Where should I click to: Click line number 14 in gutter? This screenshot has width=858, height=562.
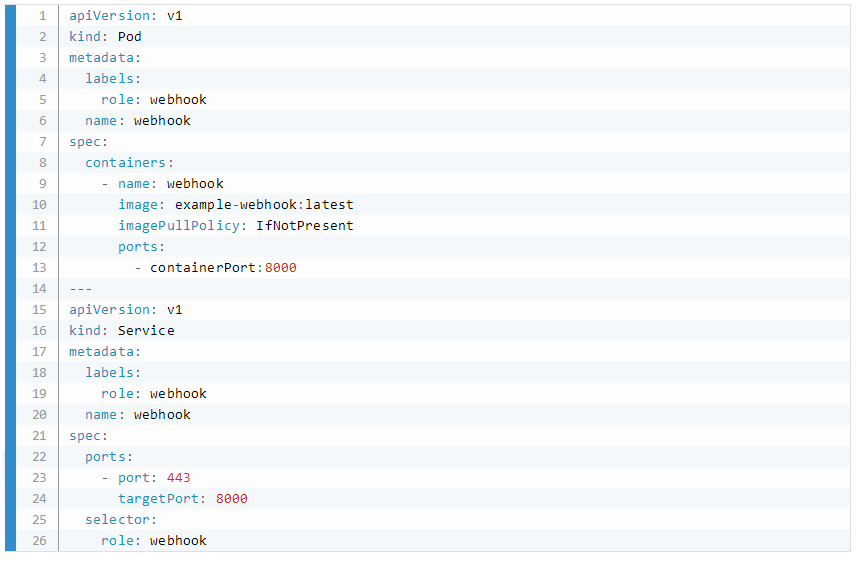(39, 288)
